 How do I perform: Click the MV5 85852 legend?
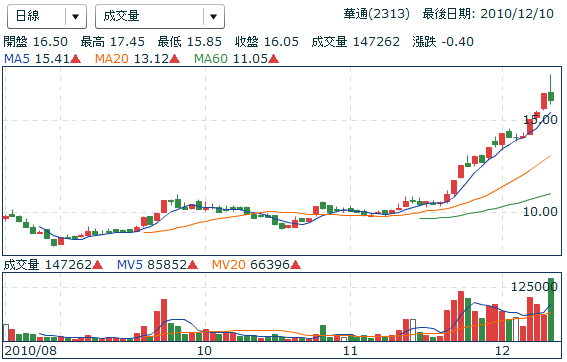[x=152, y=265]
